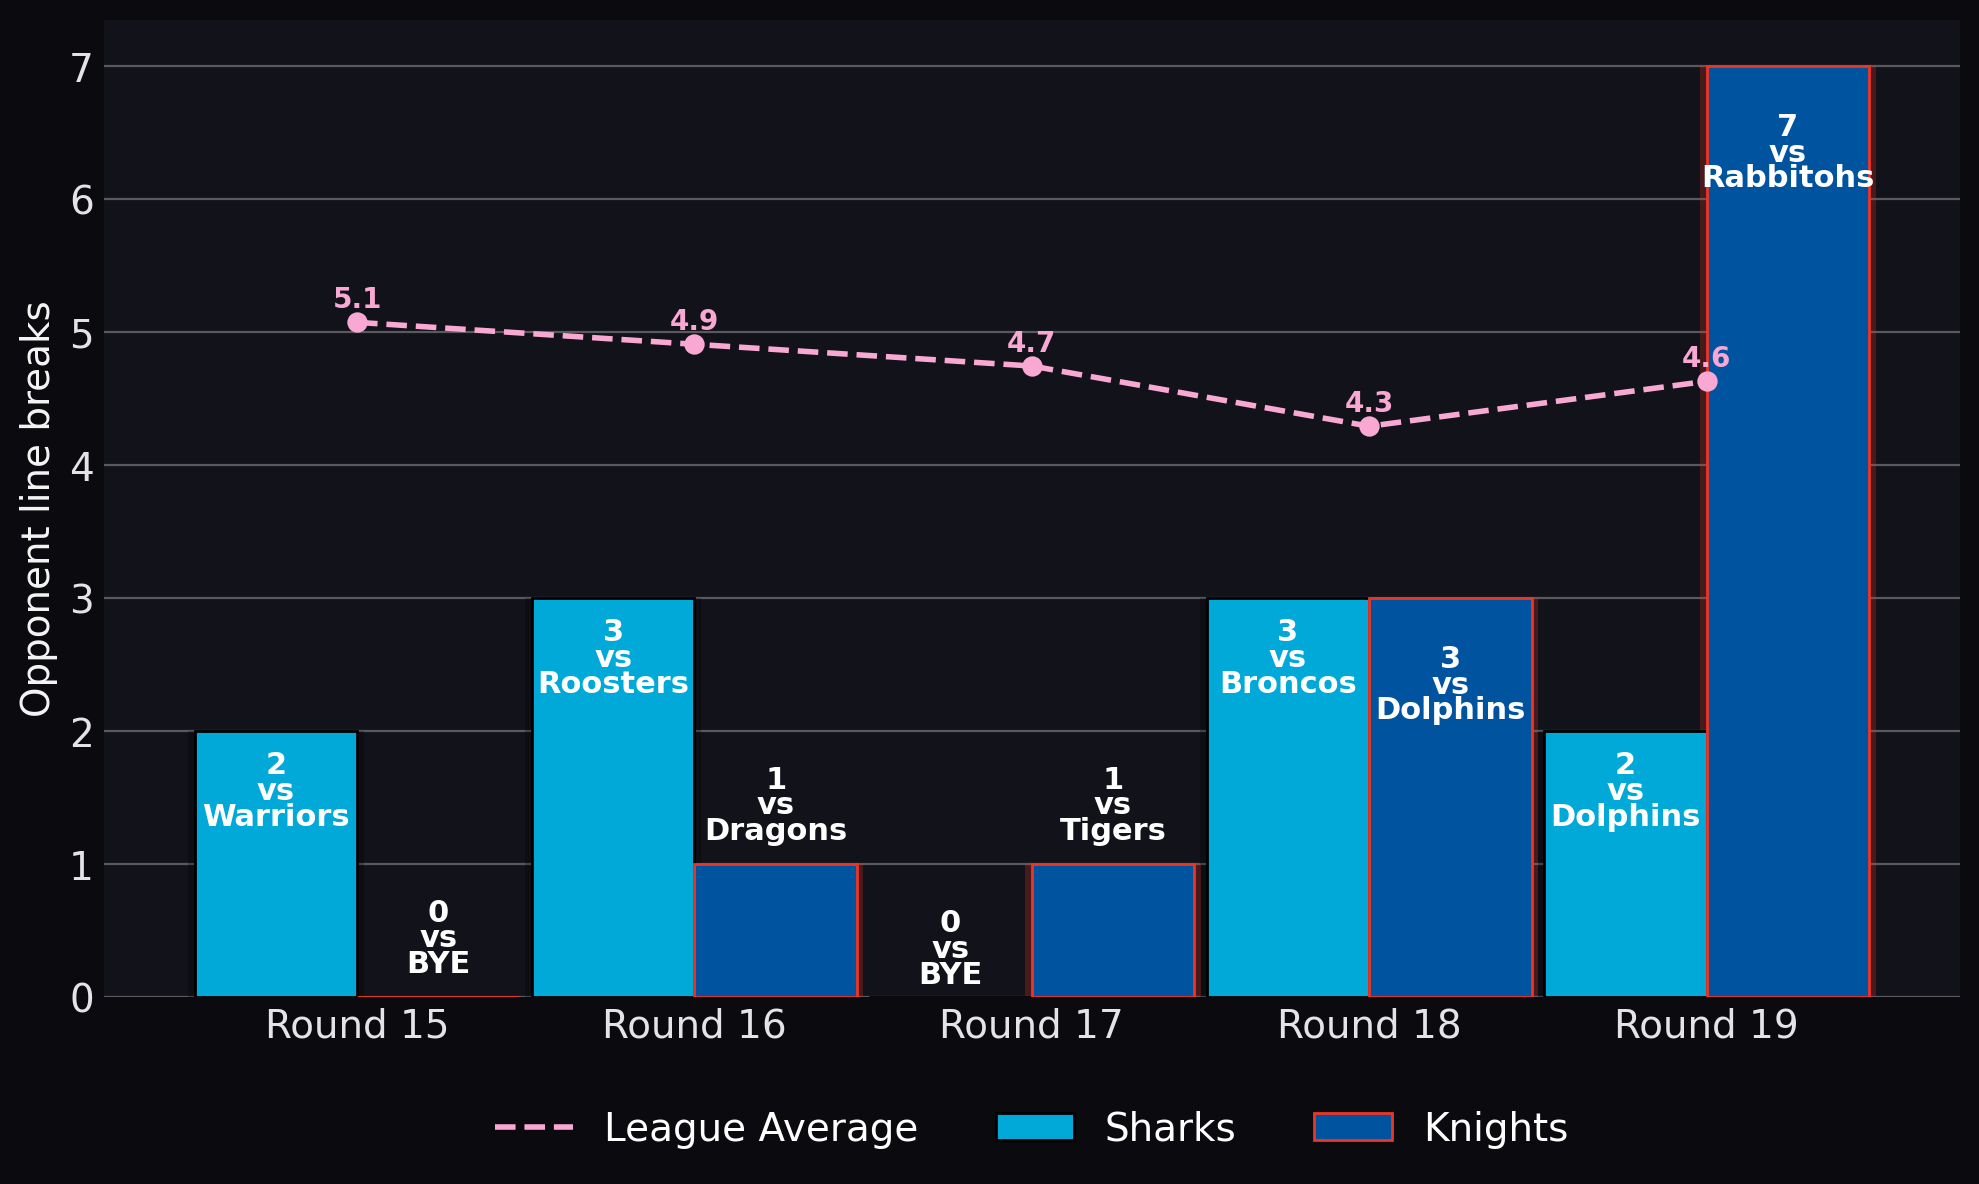The image size is (1979, 1184).
Task: Select the Knights vs Rabbitohs bar
Action: tap(1788, 531)
